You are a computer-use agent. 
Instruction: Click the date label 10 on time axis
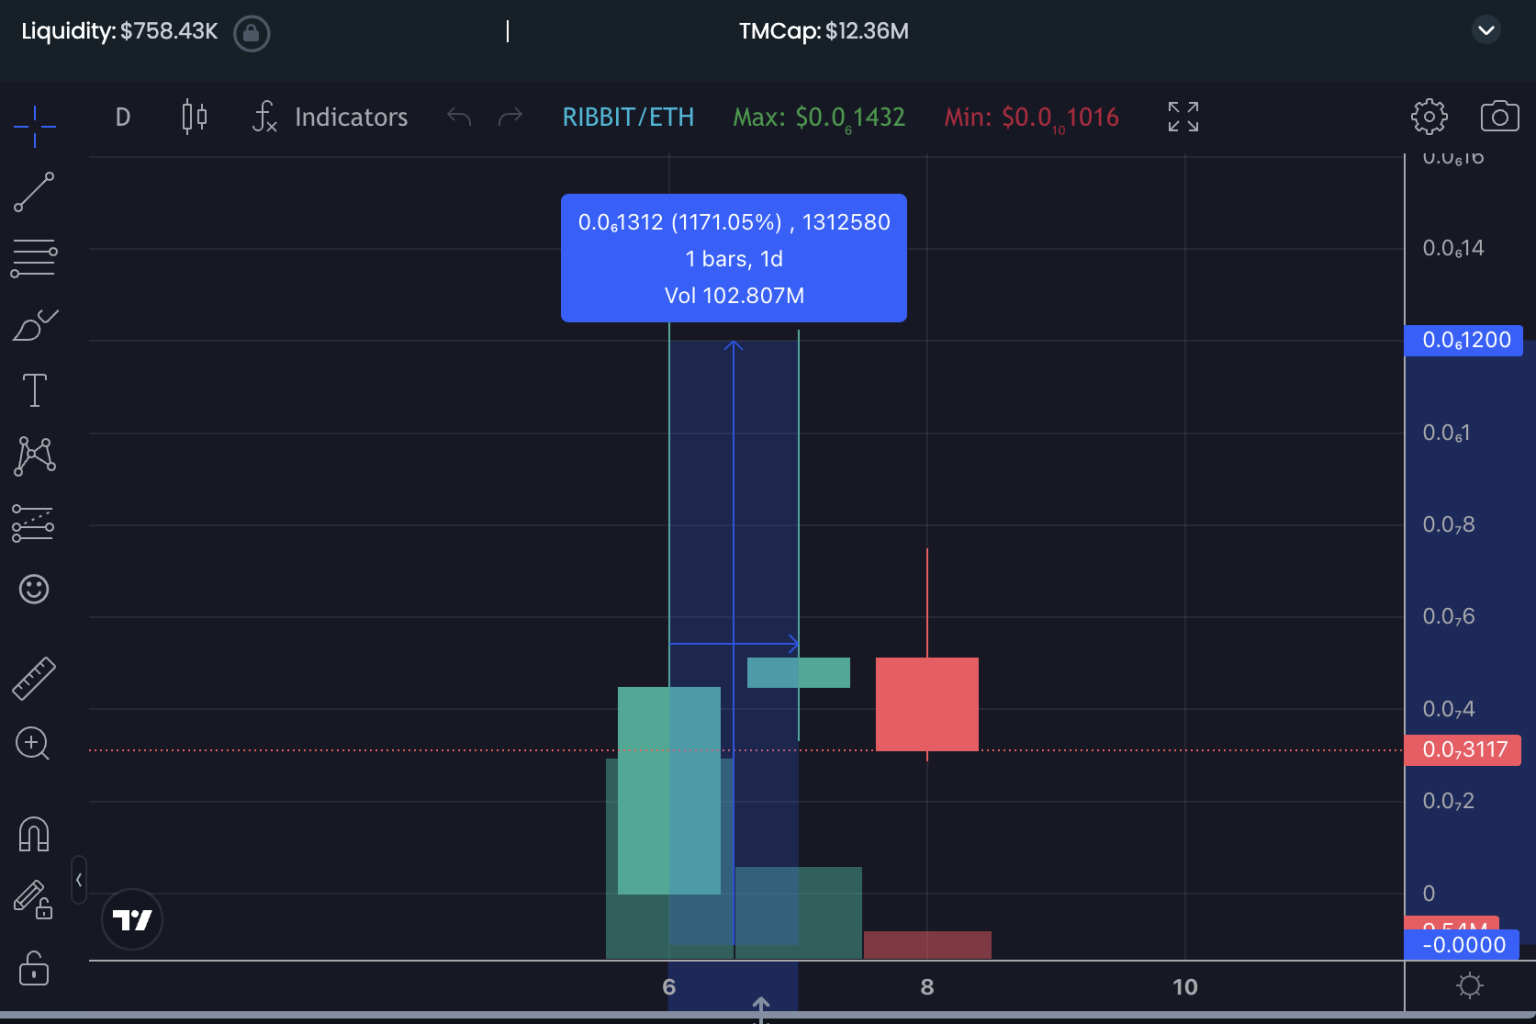(1185, 988)
